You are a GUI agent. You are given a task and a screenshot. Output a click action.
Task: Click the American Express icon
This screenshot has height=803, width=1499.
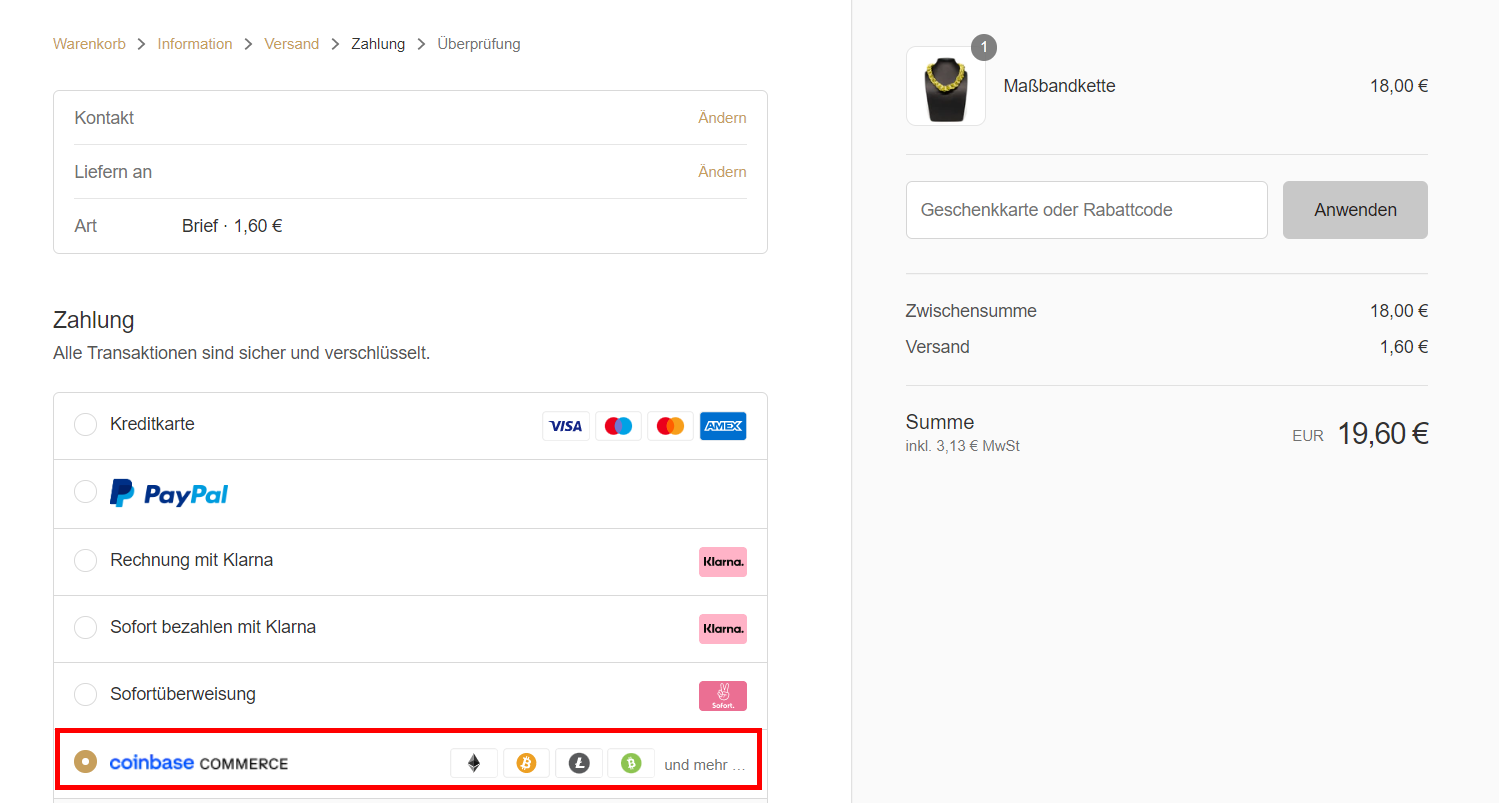(723, 426)
